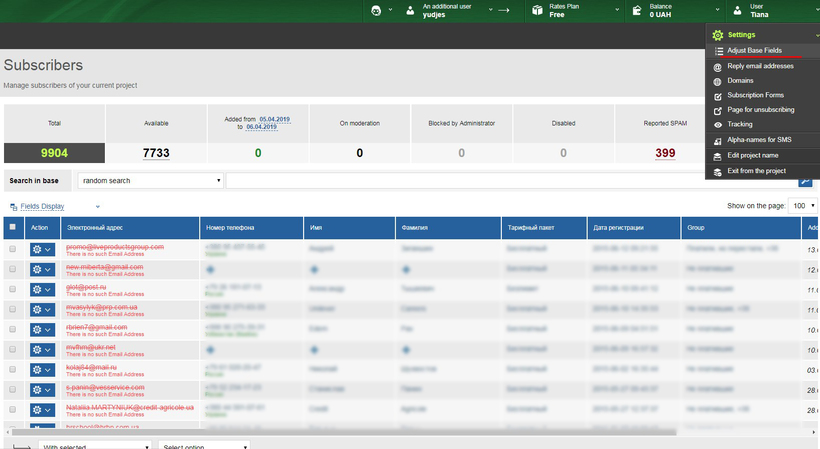The width and height of the screenshot is (820, 449).
Task: Click the User Tiana avatar icon
Action: click(x=737, y=10)
